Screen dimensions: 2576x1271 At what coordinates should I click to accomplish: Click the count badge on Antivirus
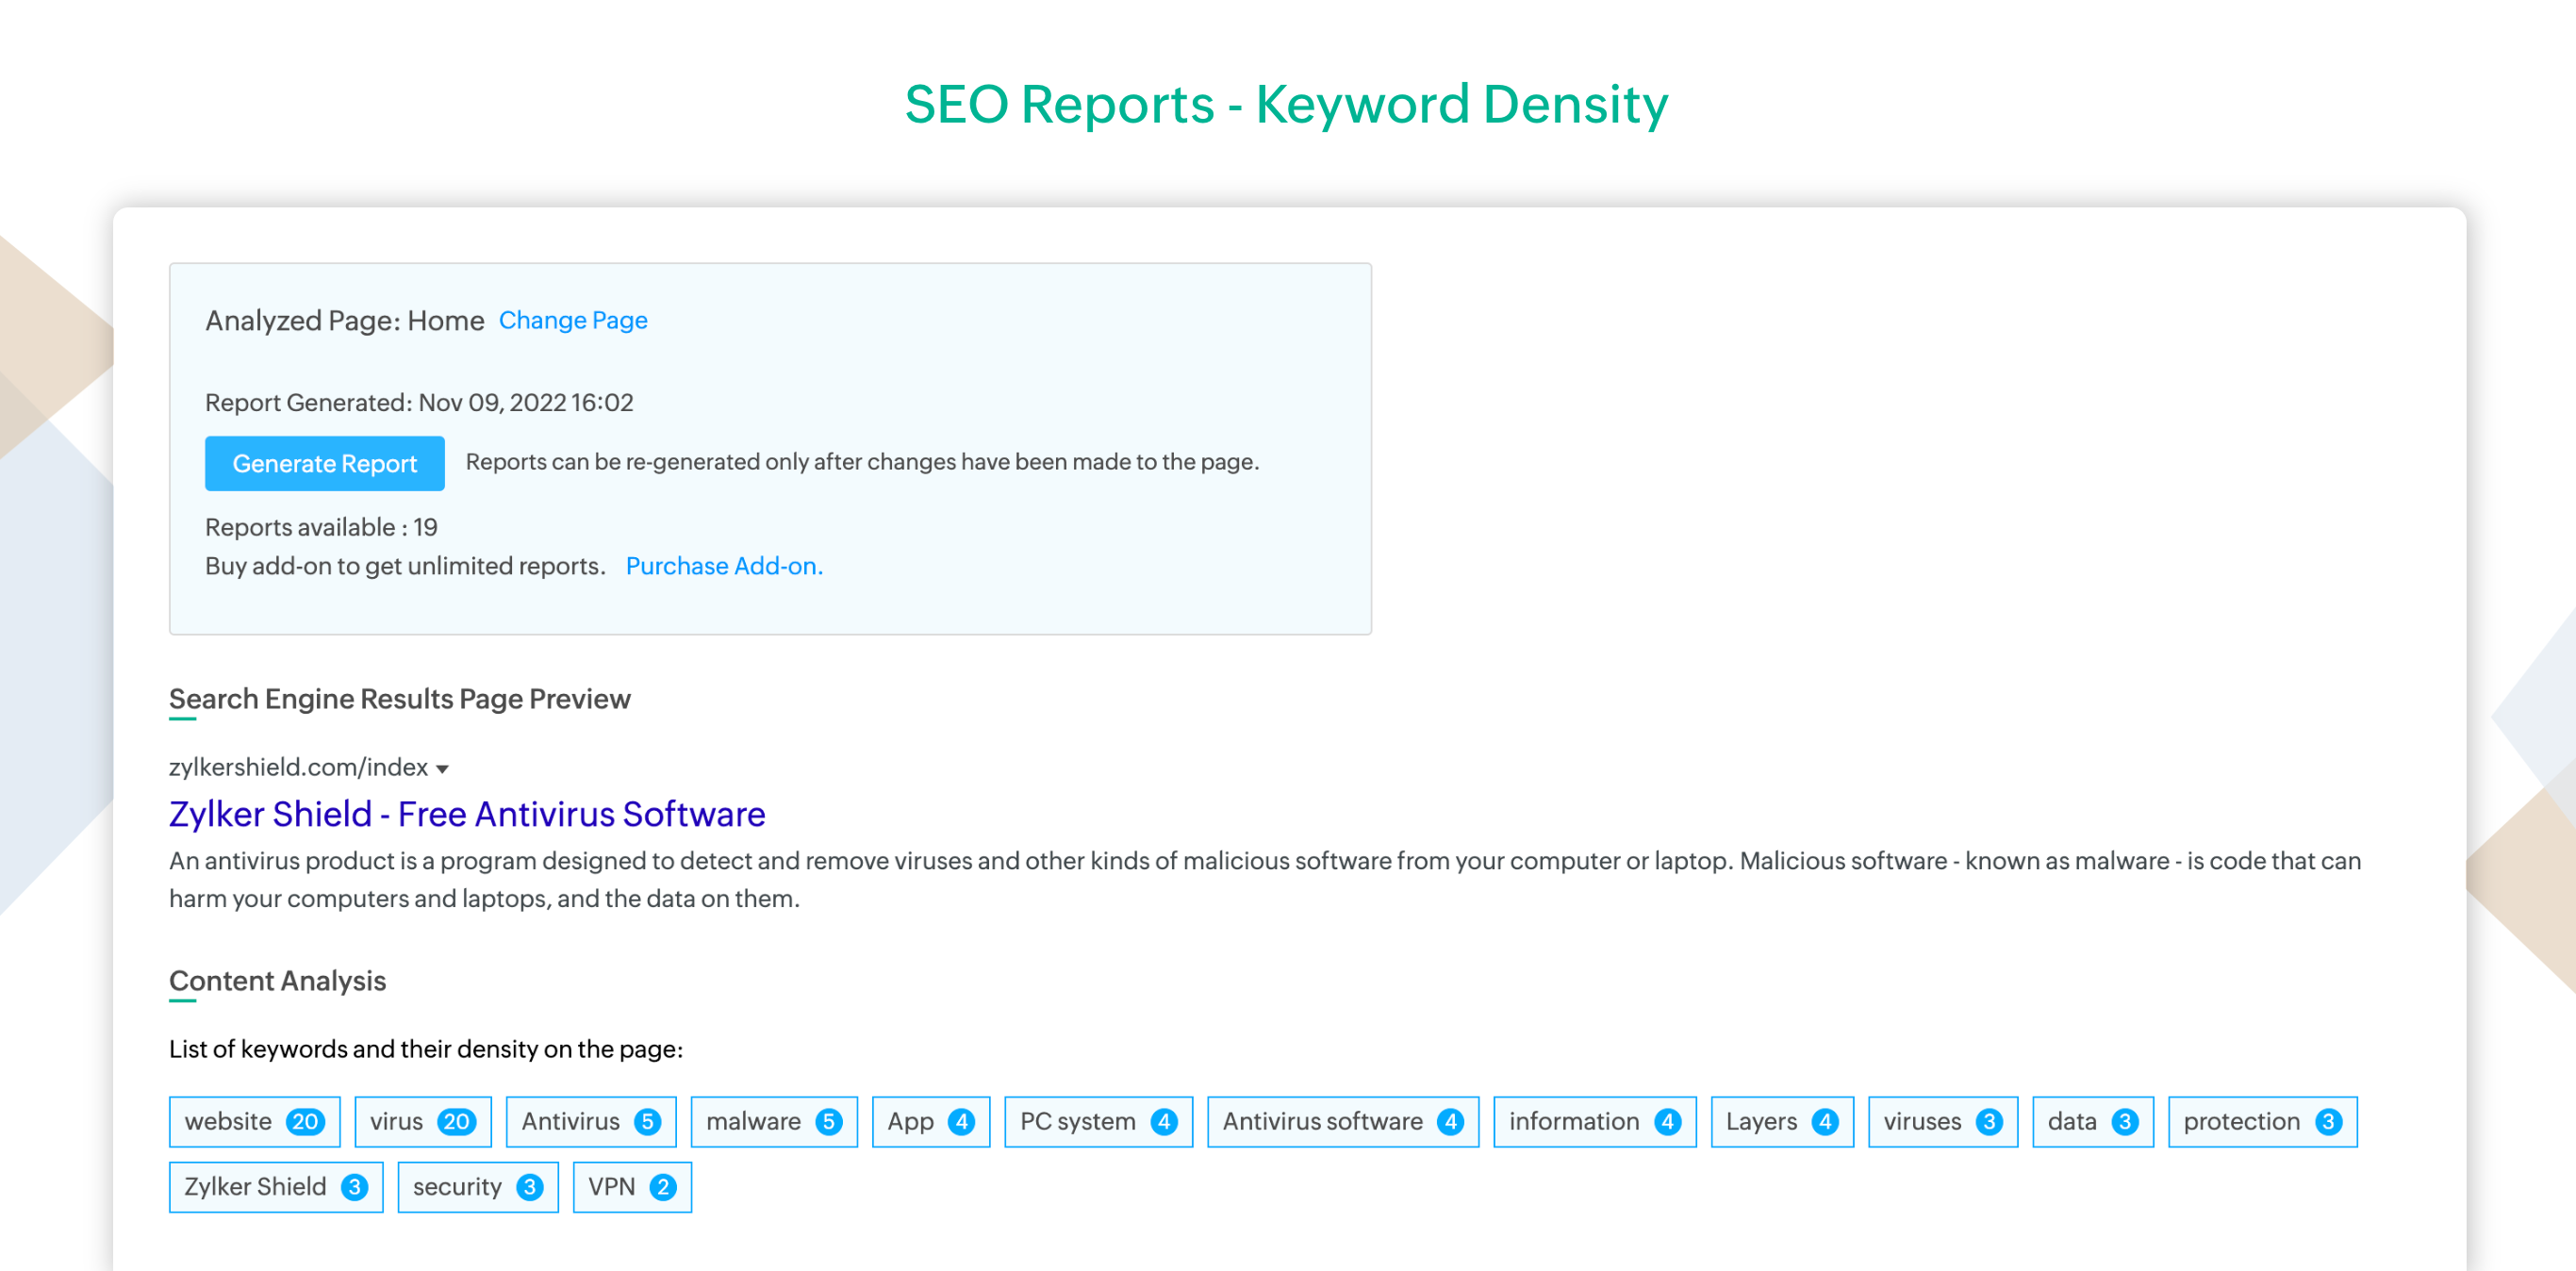648,1122
